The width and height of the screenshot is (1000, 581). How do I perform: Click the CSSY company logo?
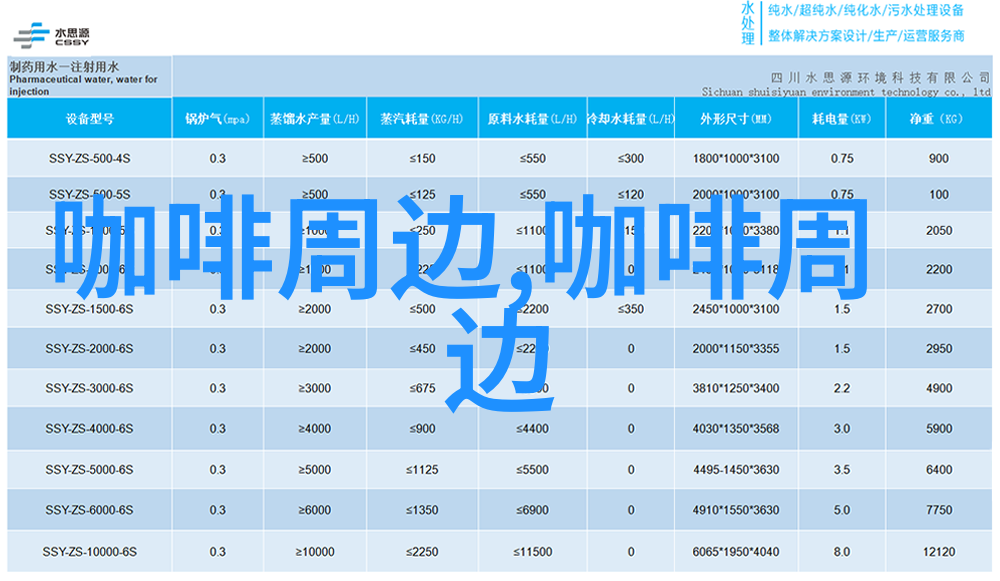[52, 36]
